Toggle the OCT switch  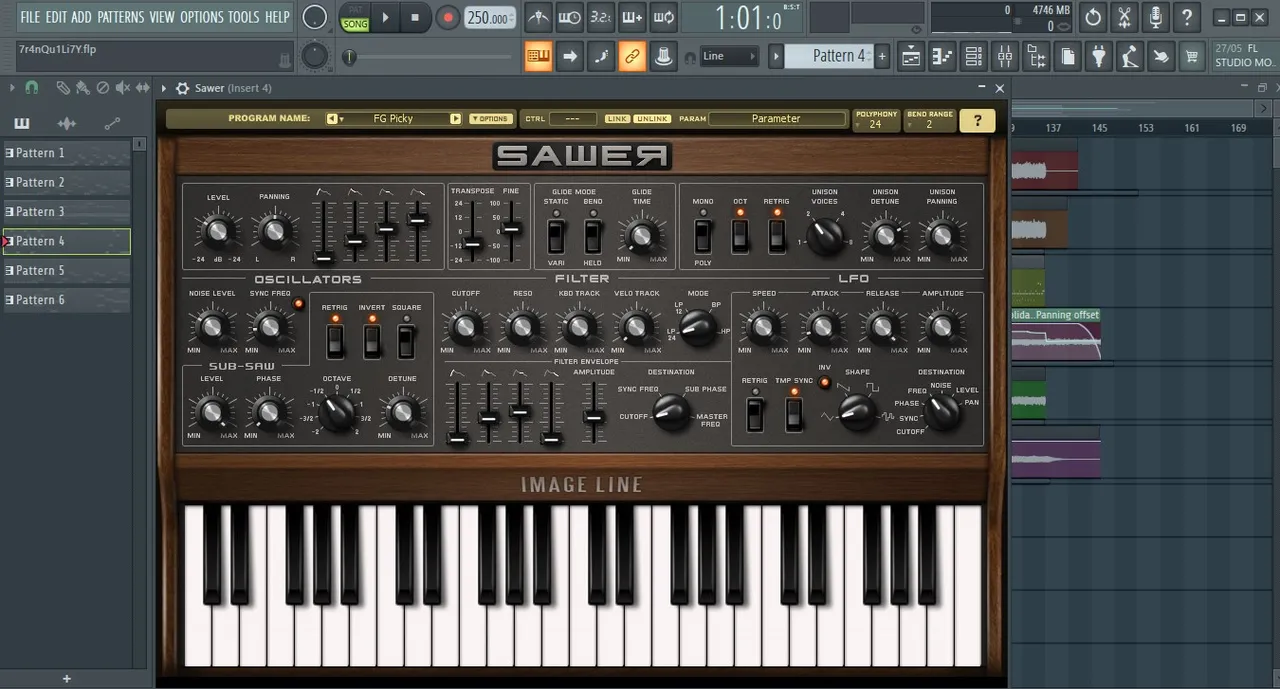pos(740,236)
